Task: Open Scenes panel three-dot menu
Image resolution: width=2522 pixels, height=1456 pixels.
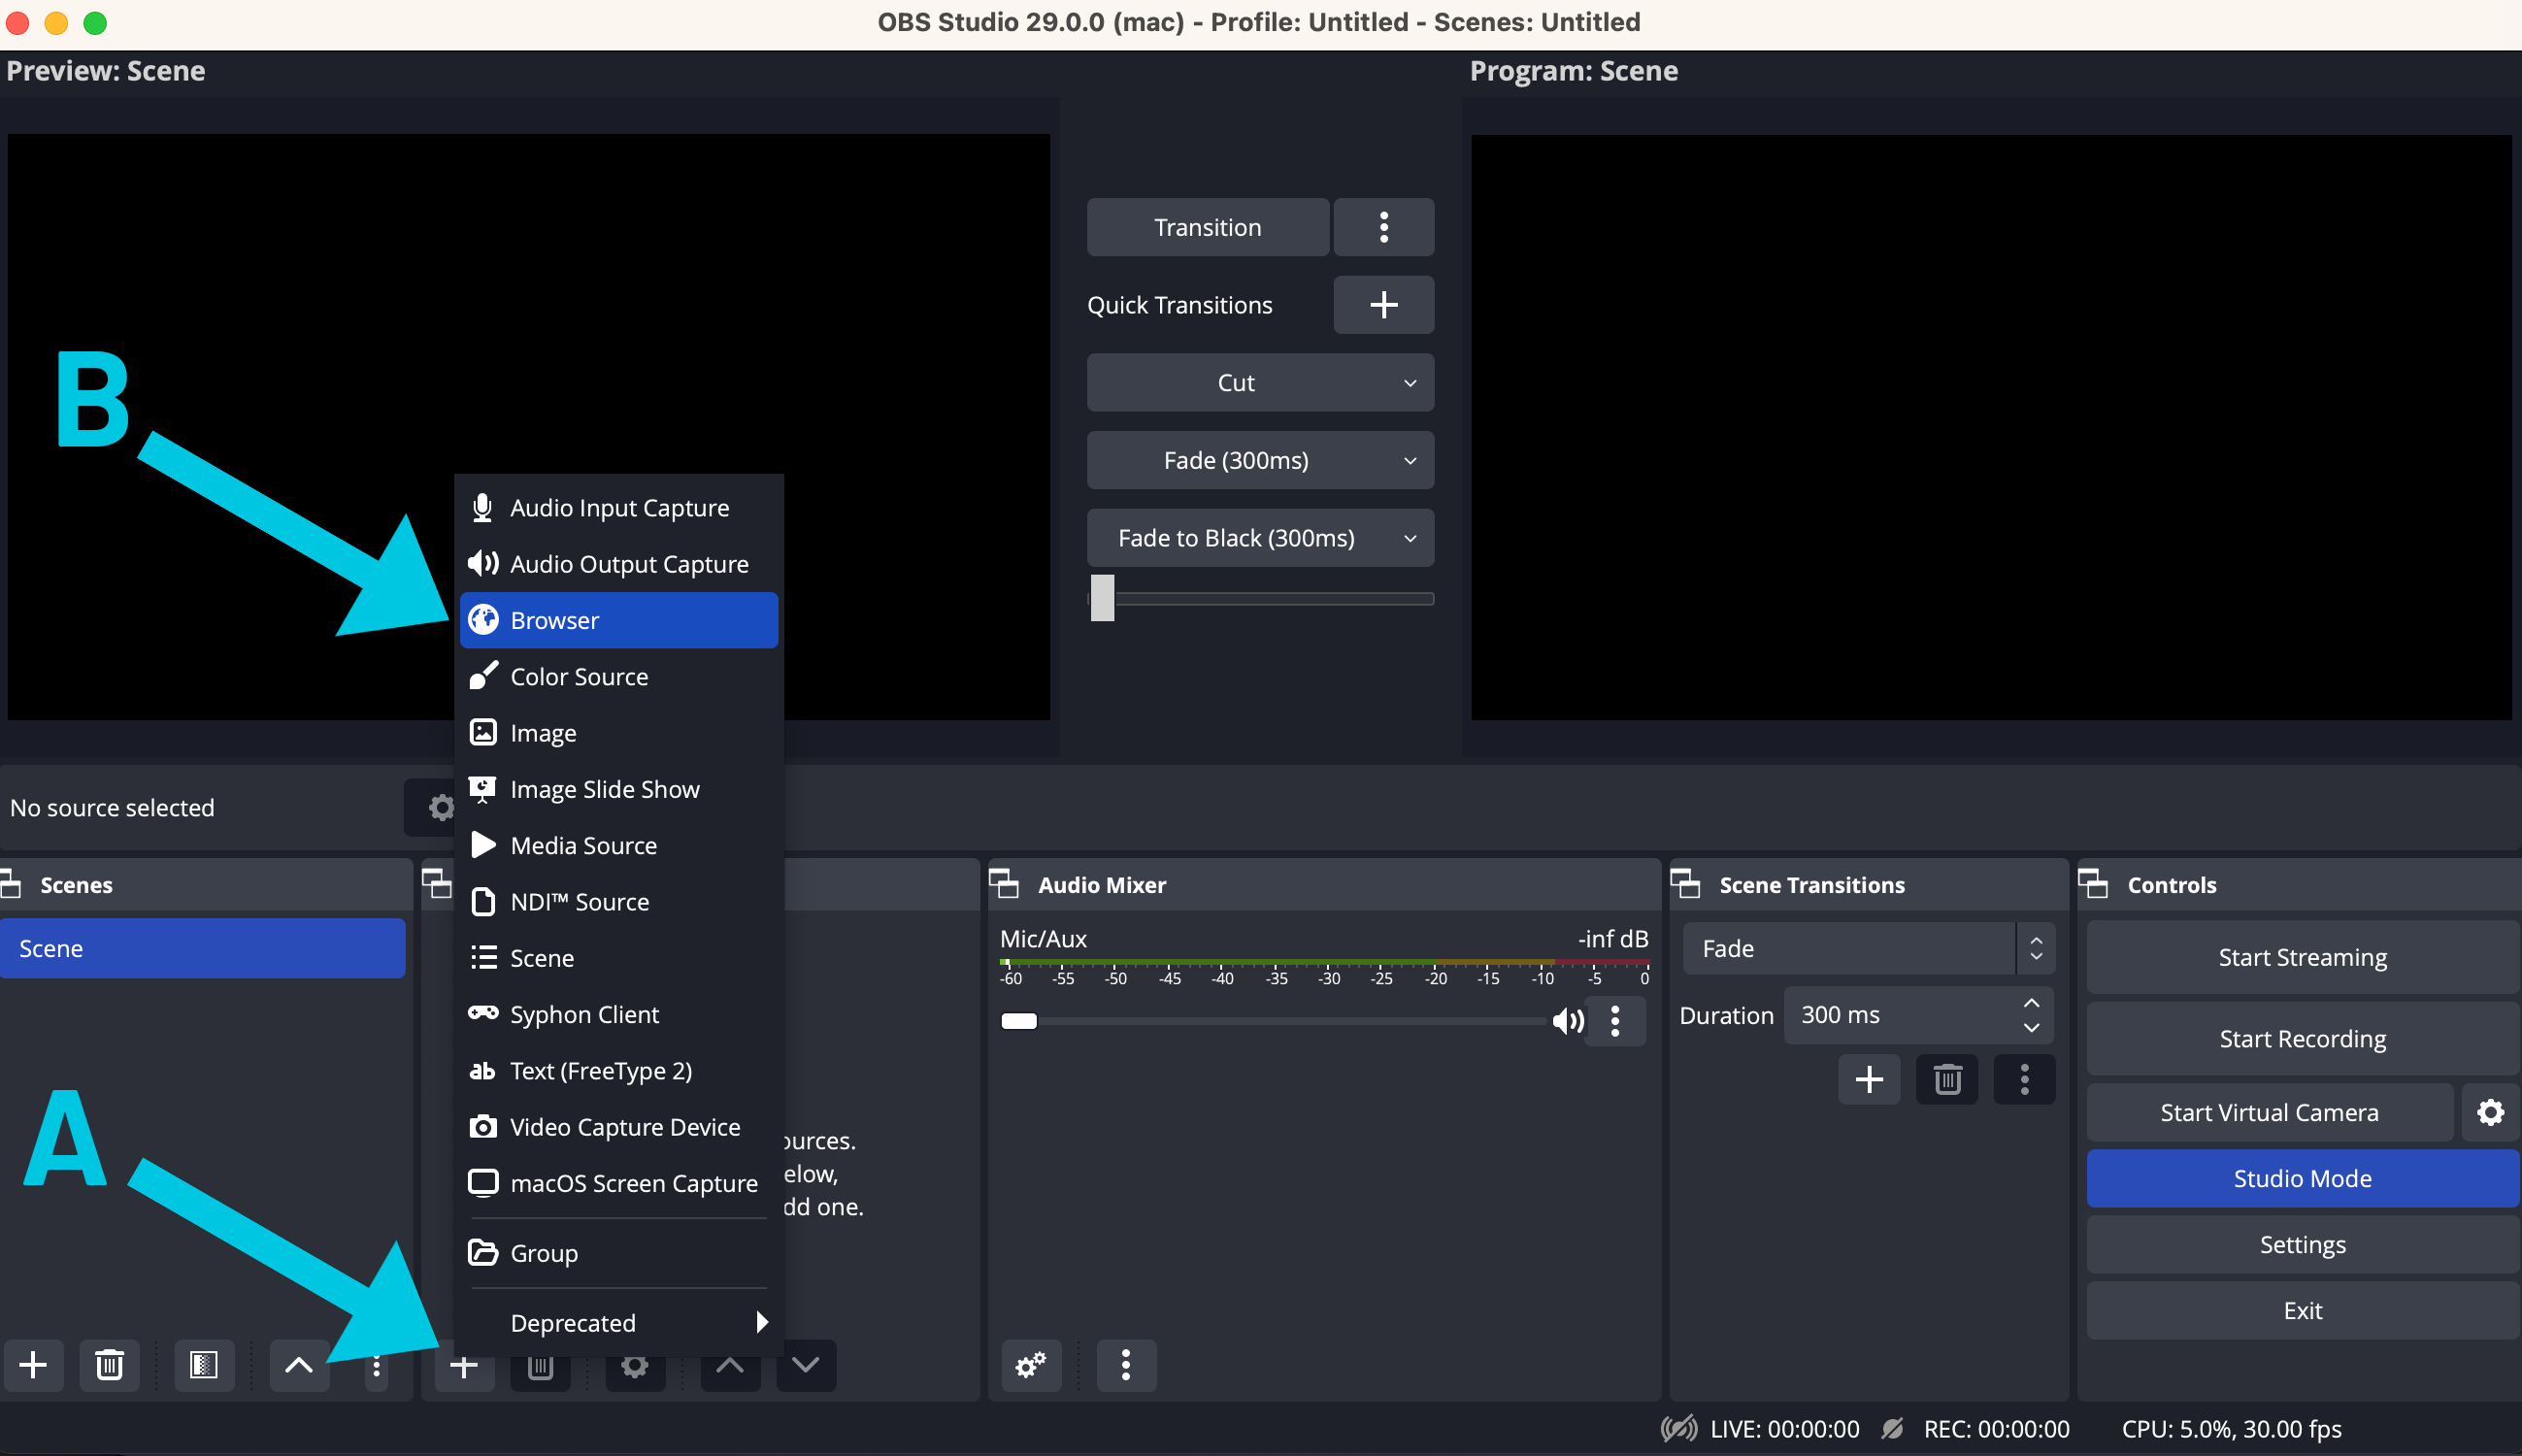Action: click(376, 1367)
